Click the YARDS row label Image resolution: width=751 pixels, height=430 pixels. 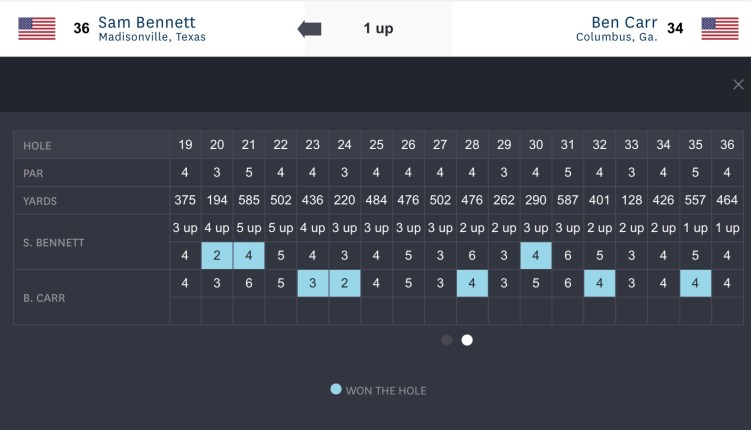[41, 201]
